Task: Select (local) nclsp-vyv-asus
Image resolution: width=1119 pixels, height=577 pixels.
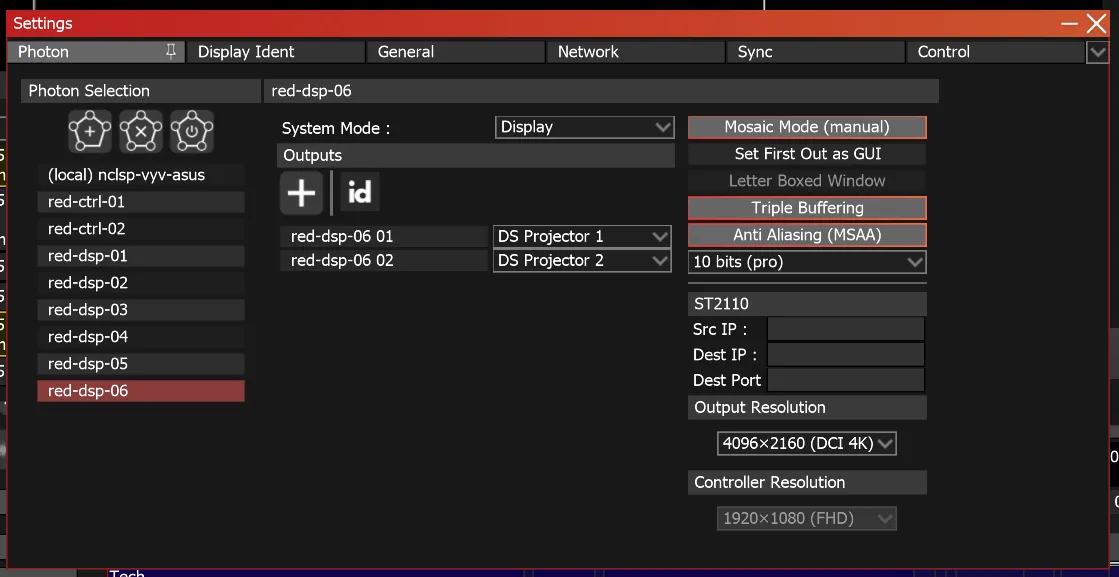Action: tap(141, 175)
